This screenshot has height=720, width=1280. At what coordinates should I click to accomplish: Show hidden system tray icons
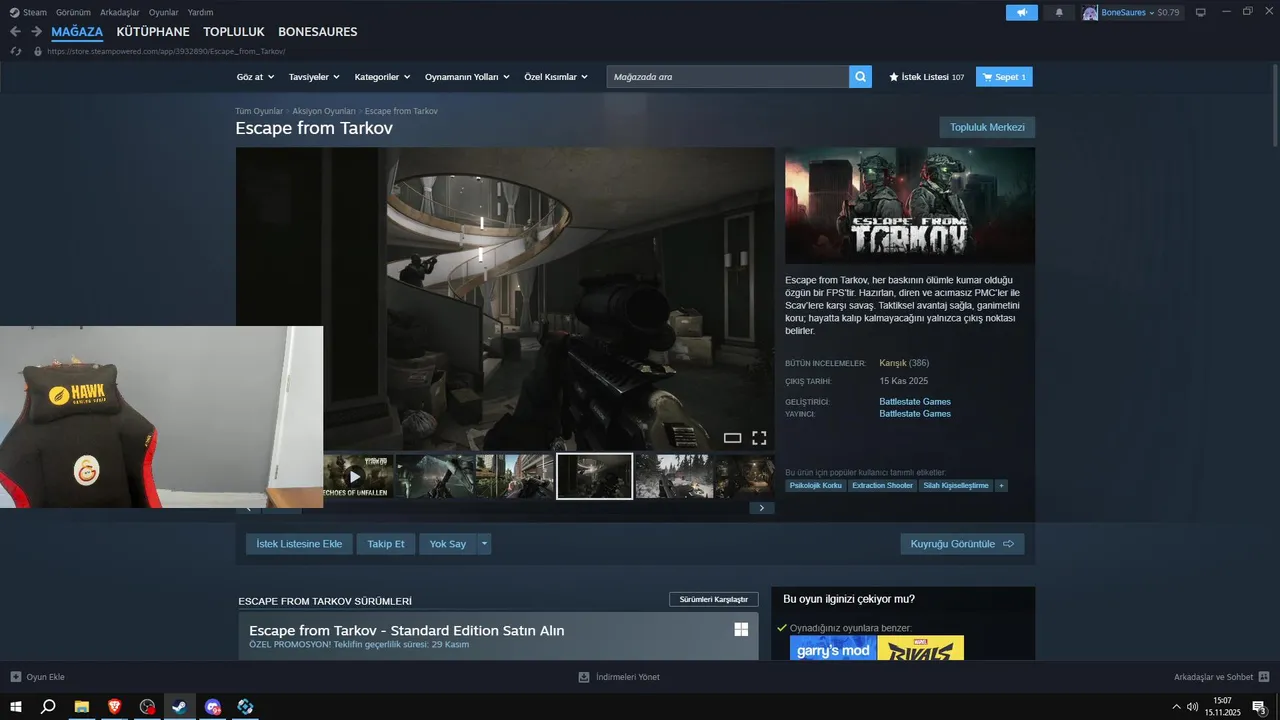[1176, 707]
